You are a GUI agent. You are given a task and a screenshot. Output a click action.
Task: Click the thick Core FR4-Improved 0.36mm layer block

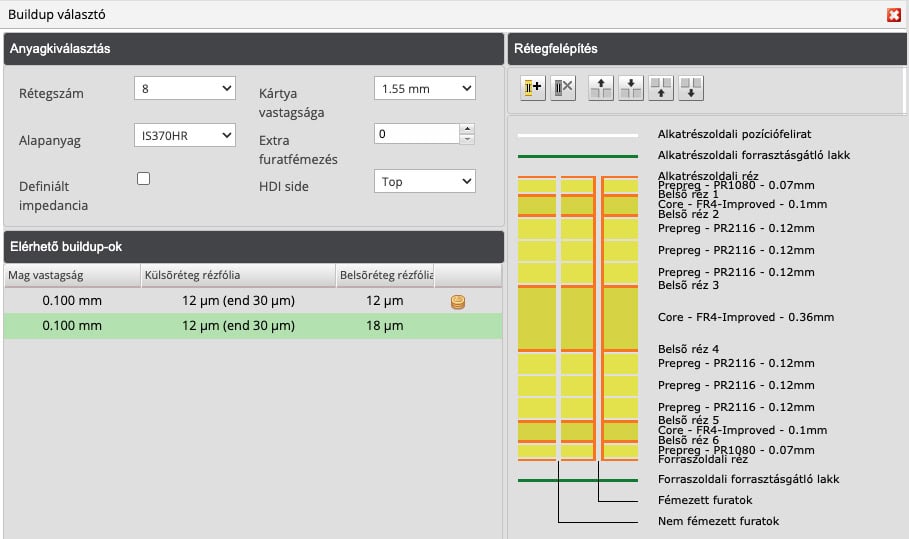click(539, 317)
